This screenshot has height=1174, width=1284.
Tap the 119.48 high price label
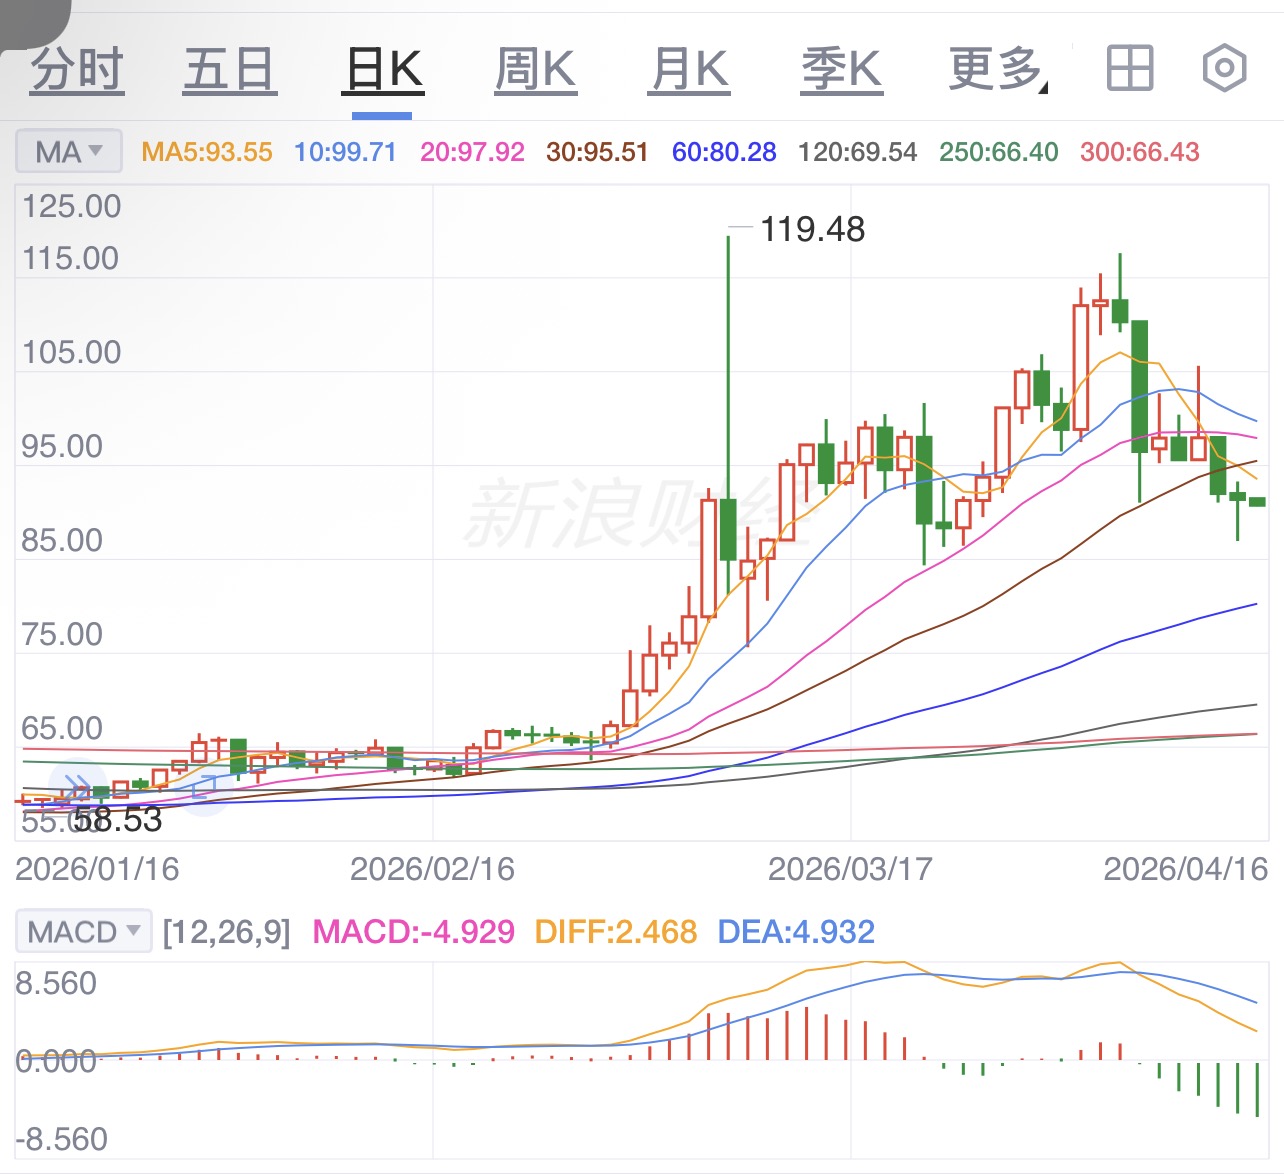point(812,229)
